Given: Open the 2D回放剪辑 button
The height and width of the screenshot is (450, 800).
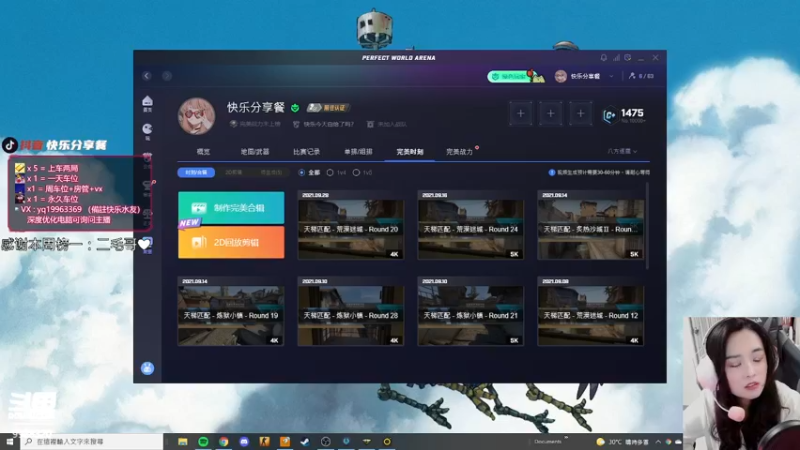Looking at the screenshot, I should (x=231, y=242).
